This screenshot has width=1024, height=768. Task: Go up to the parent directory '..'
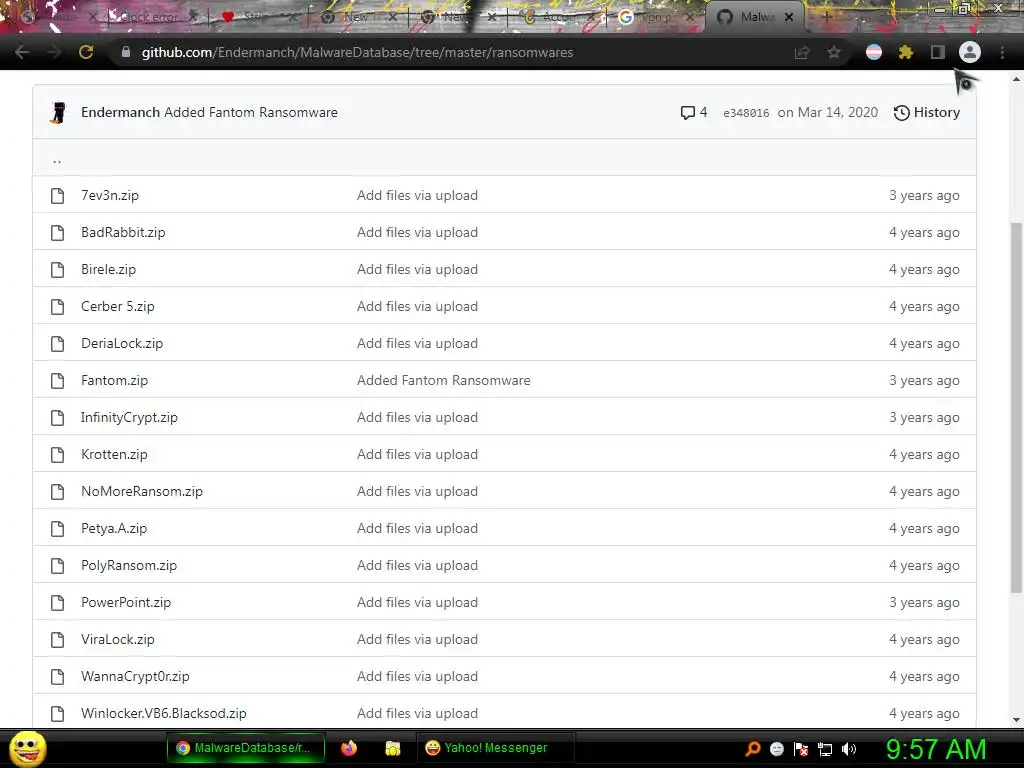(57, 159)
